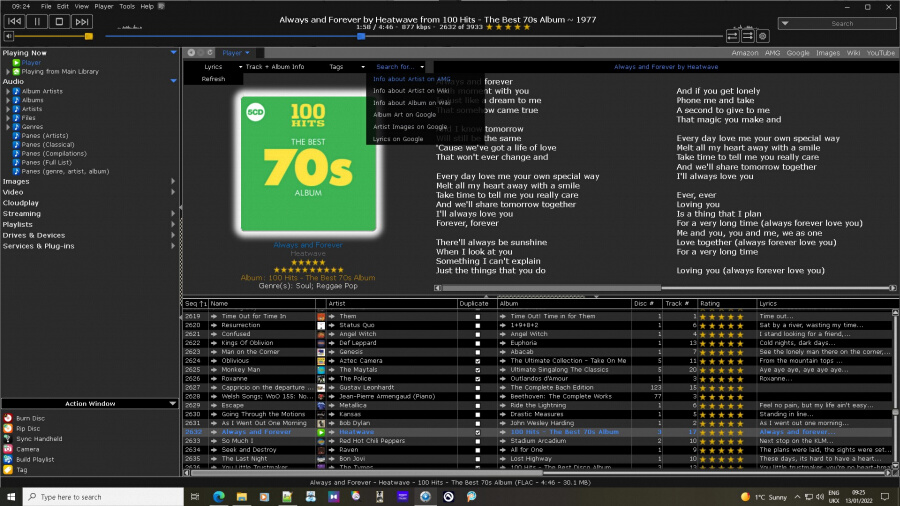Click the AMG link
The height and width of the screenshot is (506, 900).
coord(772,53)
